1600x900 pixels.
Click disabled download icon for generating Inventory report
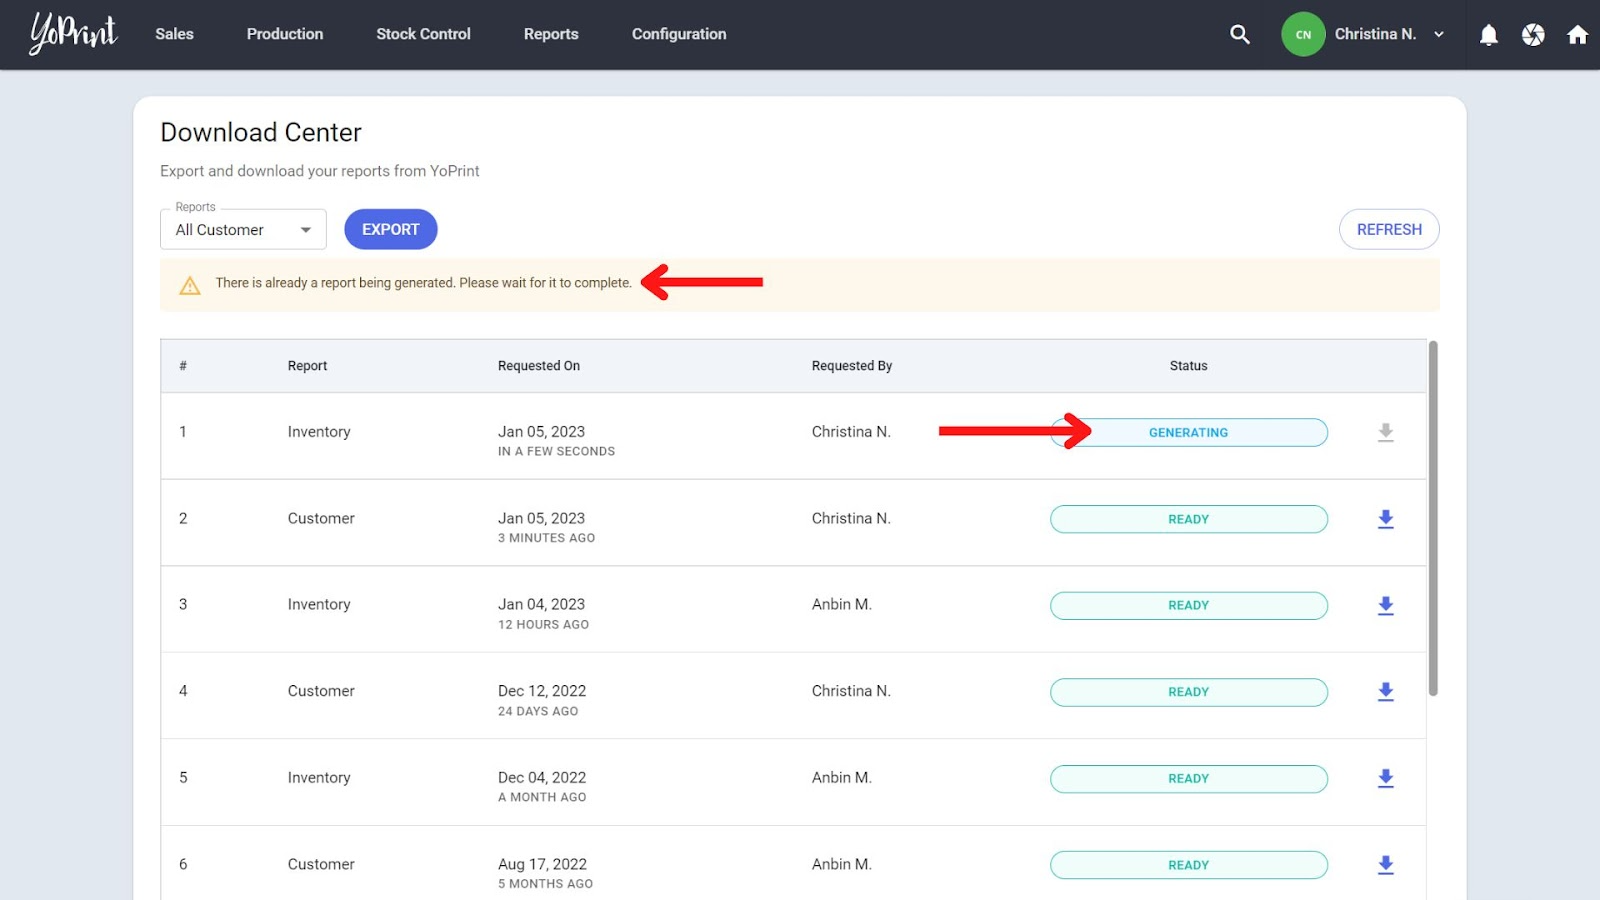[x=1386, y=432]
